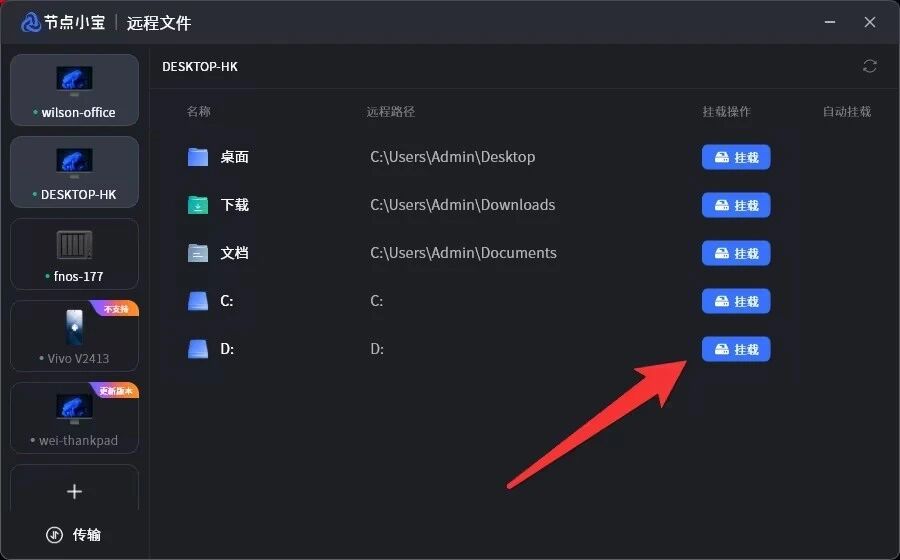This screenshot has height=560, width=900.
Task: Click the C: drive icon
Action: pos(198,301)
